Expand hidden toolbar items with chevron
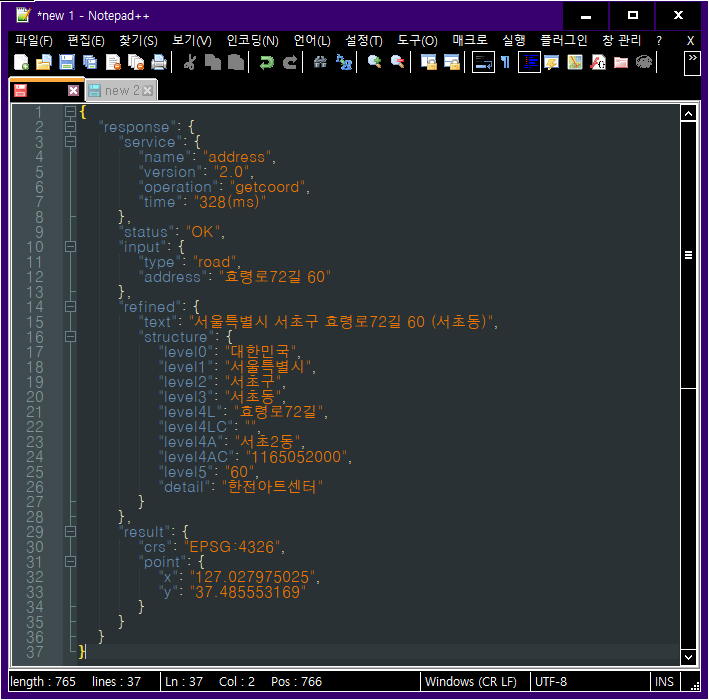The width and height of the screenshot is (709, 700). click(692, 63)
